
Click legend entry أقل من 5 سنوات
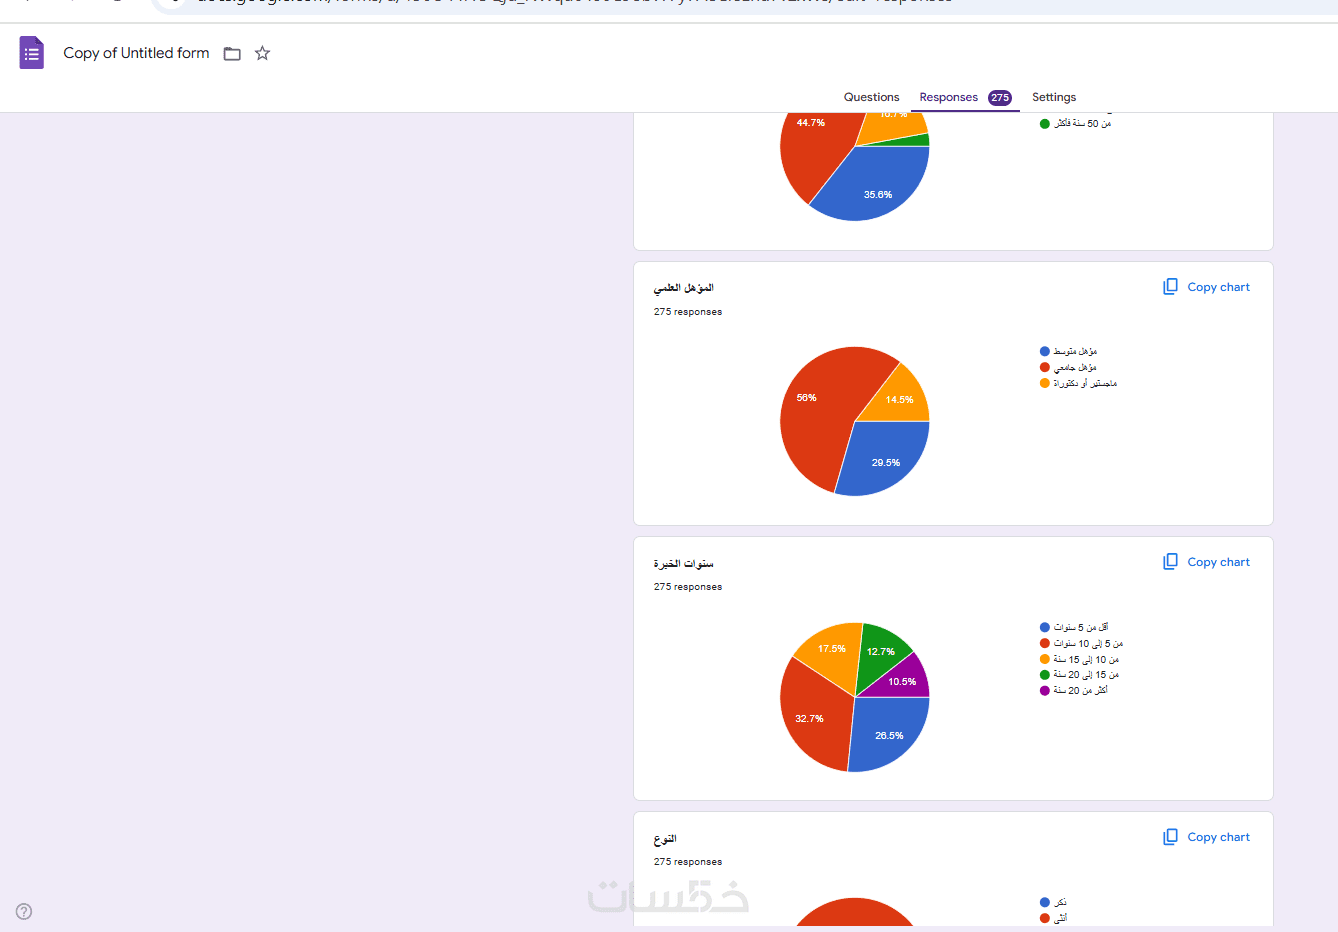click(x=1074, y=627)
